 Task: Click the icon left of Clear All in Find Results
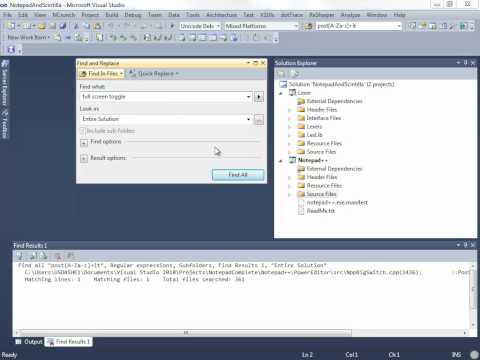[44, 256]
